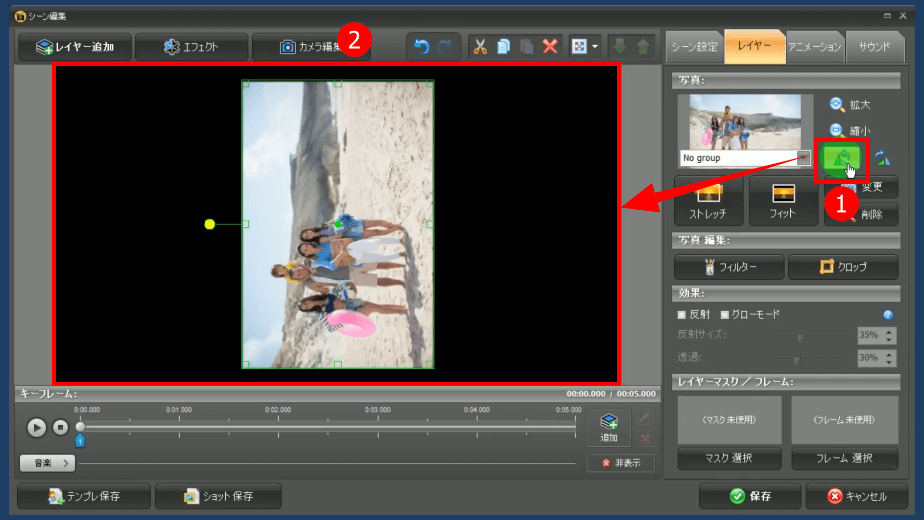Viewport: 924px width, 520px height.
Task: Click the scissors cut icon
Action: pyautogui.click(x=479, y=46)
